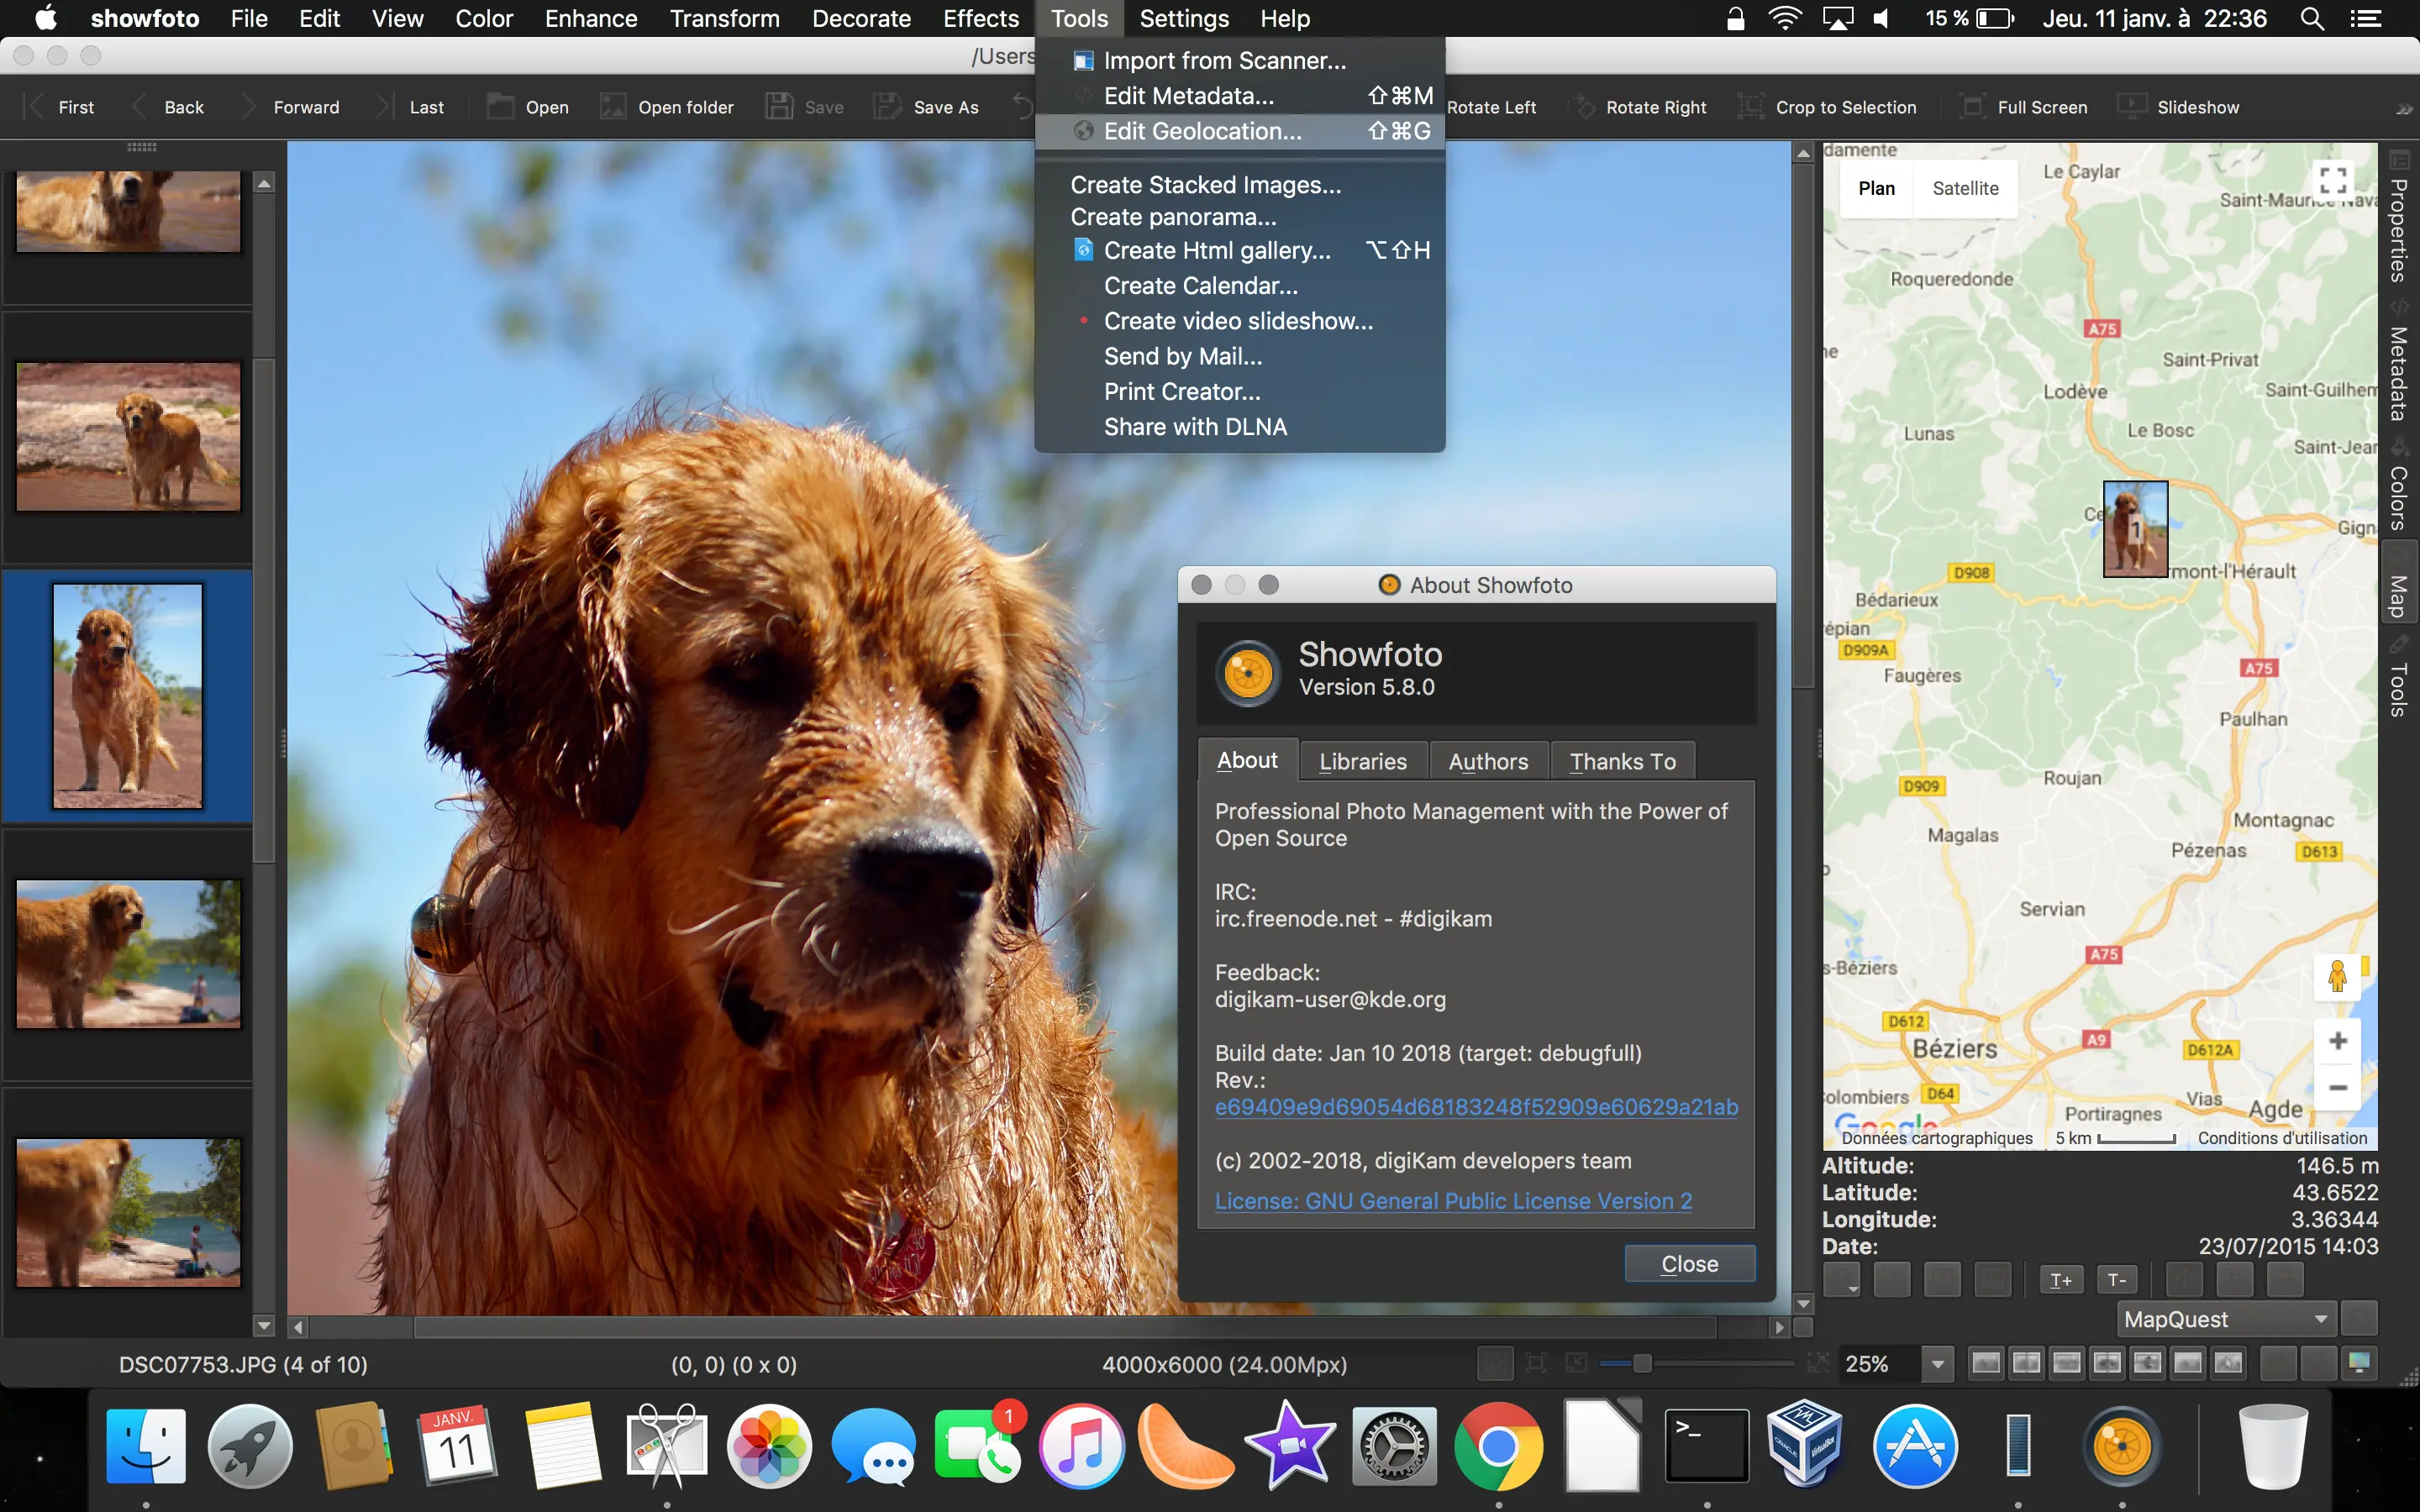Open the Decorate menu
The width and height of the screenshot is (2420, 1512).
pos(861,18)
